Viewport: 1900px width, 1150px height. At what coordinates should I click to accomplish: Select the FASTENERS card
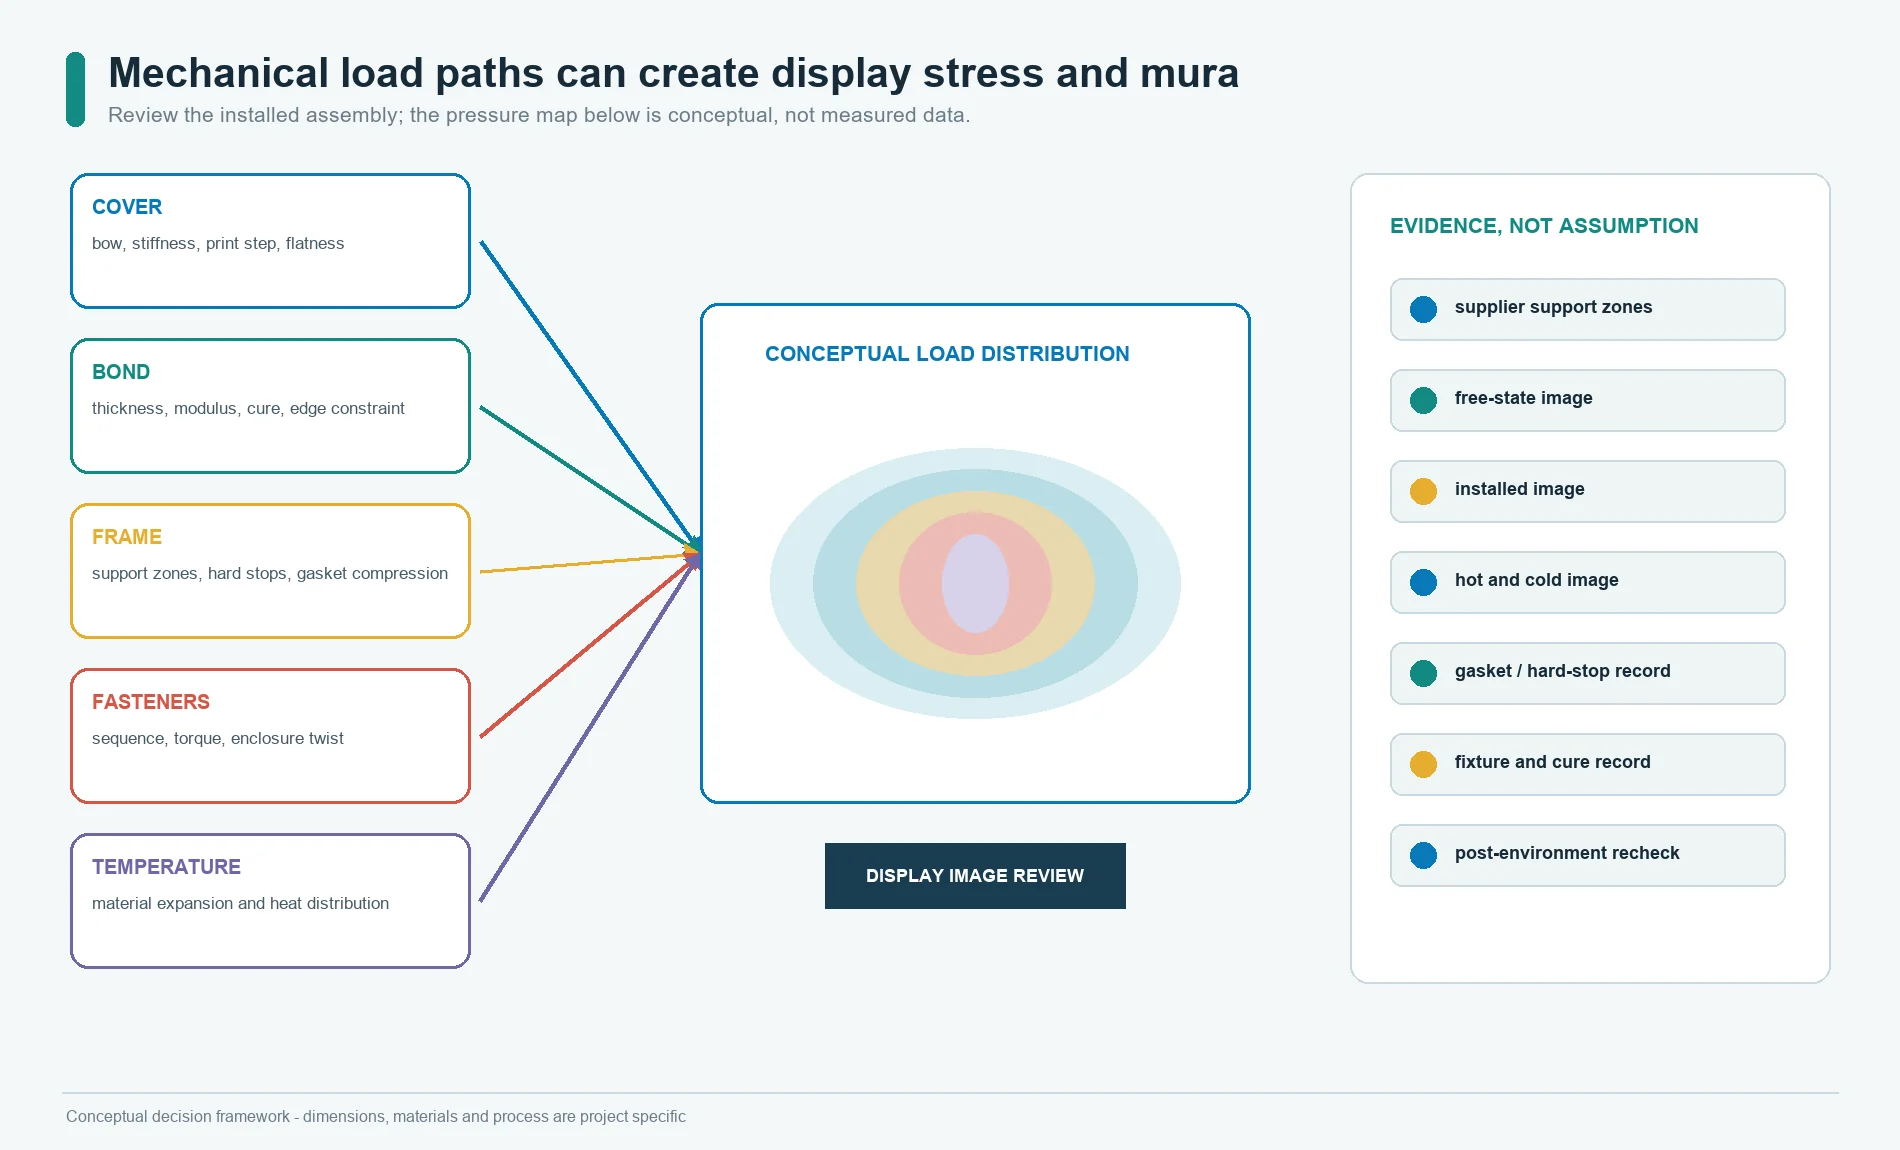(270, 736)
